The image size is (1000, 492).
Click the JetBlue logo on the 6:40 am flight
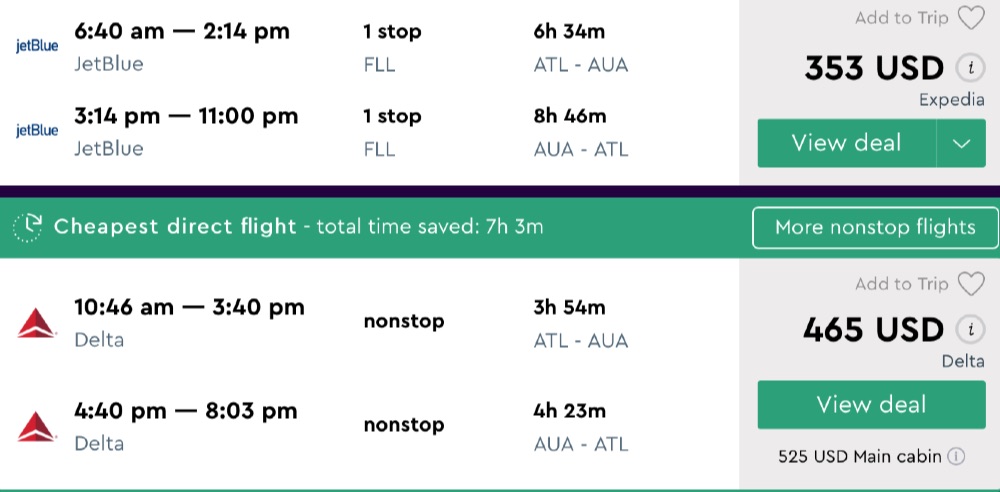(x=38, y=46)
